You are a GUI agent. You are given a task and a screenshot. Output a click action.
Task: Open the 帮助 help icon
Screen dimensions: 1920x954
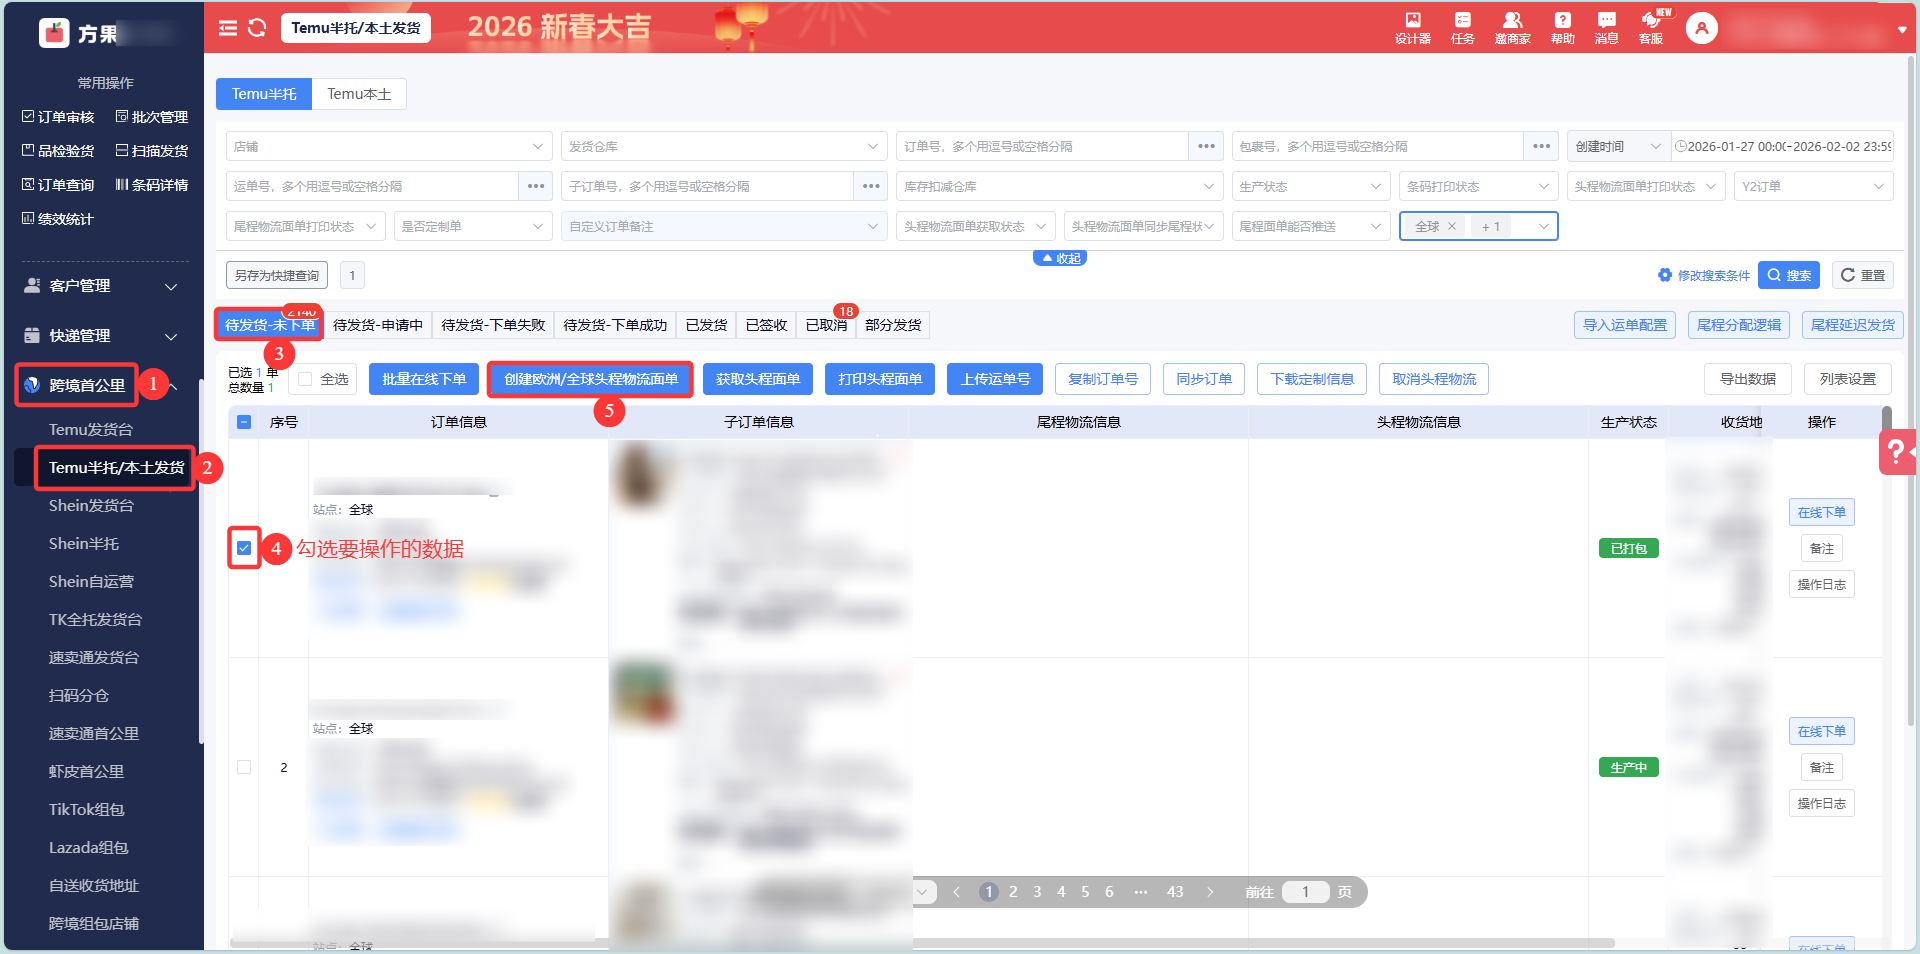pos(1562,28)
